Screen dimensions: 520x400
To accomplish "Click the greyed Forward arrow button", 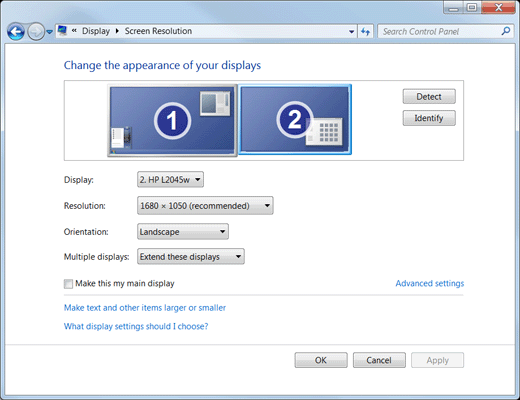I will coord(36,32).
